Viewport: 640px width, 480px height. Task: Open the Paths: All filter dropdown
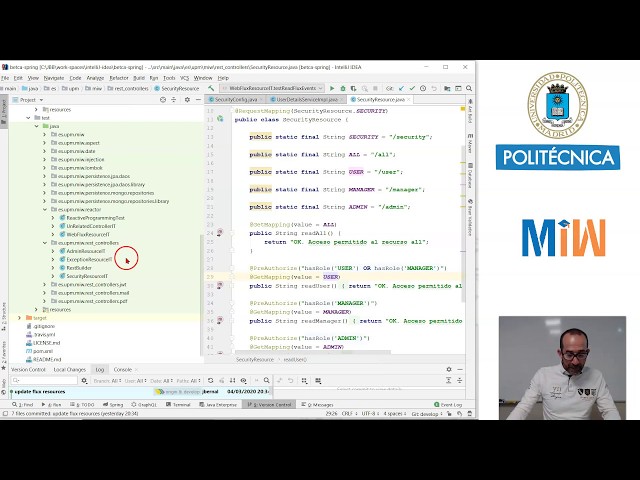click(x=189, y=381)
